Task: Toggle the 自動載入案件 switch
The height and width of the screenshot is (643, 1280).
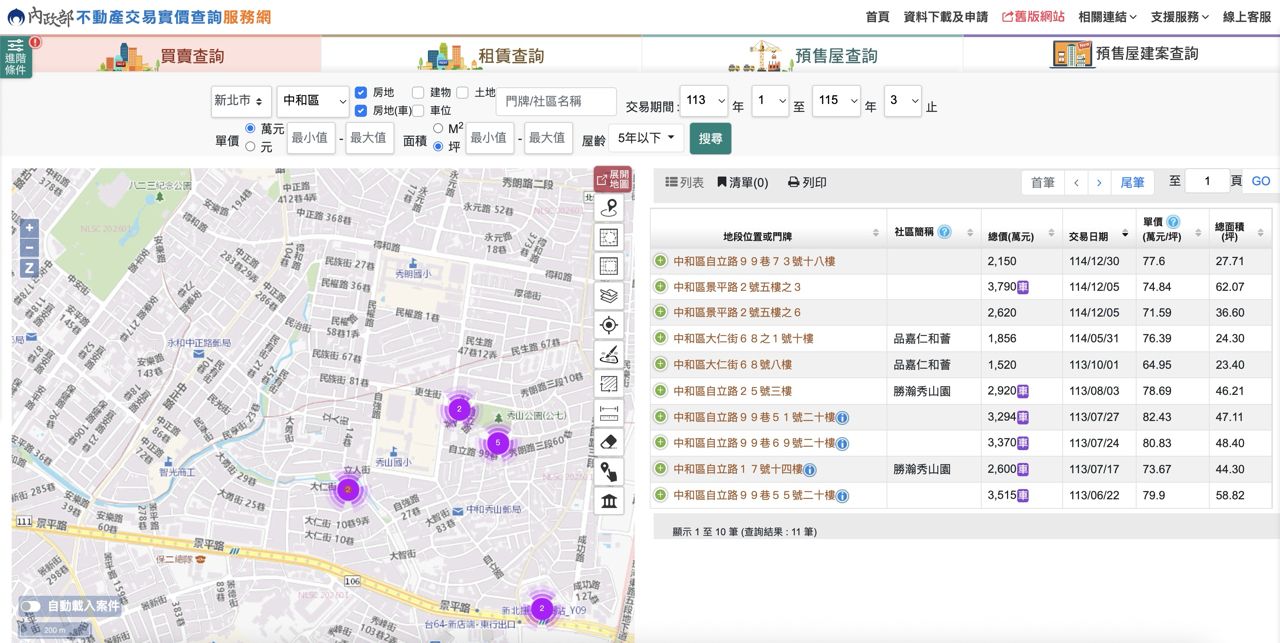Action: pyautogui.click(x=30, y=606)
